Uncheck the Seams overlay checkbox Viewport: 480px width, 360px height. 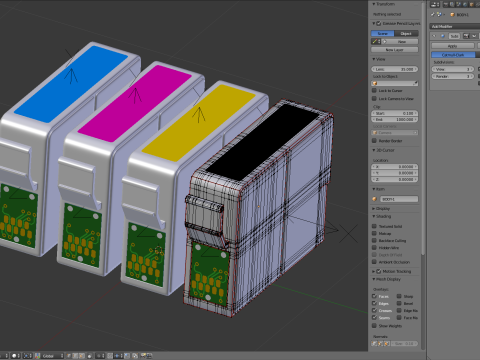374,317
